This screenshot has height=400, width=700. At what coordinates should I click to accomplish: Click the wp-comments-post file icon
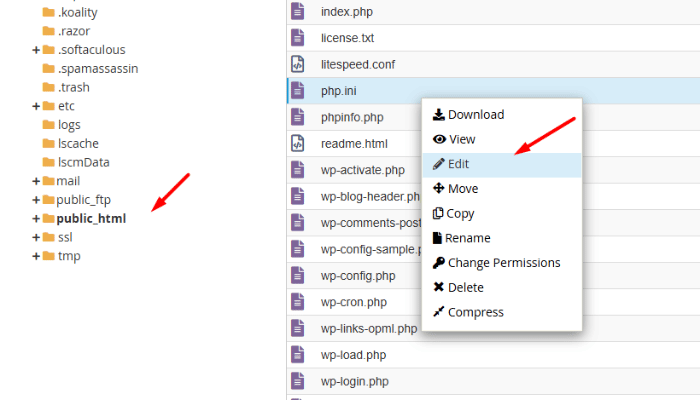[x=297, y=222]
